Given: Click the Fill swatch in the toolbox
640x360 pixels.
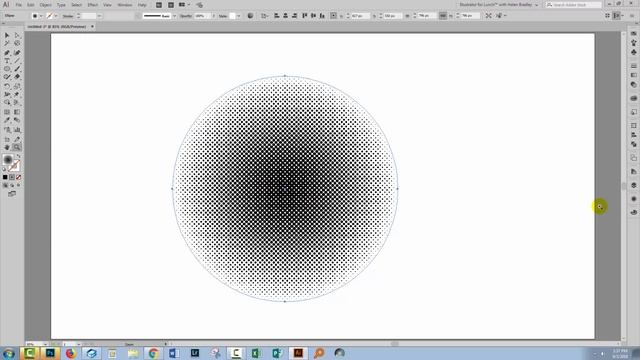Looking at the screenshot, I should [x=8, y=160].
